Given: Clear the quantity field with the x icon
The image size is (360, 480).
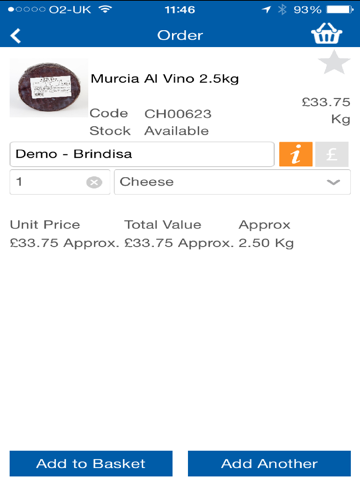Looking at the screenshot, I should coord(94,182).
